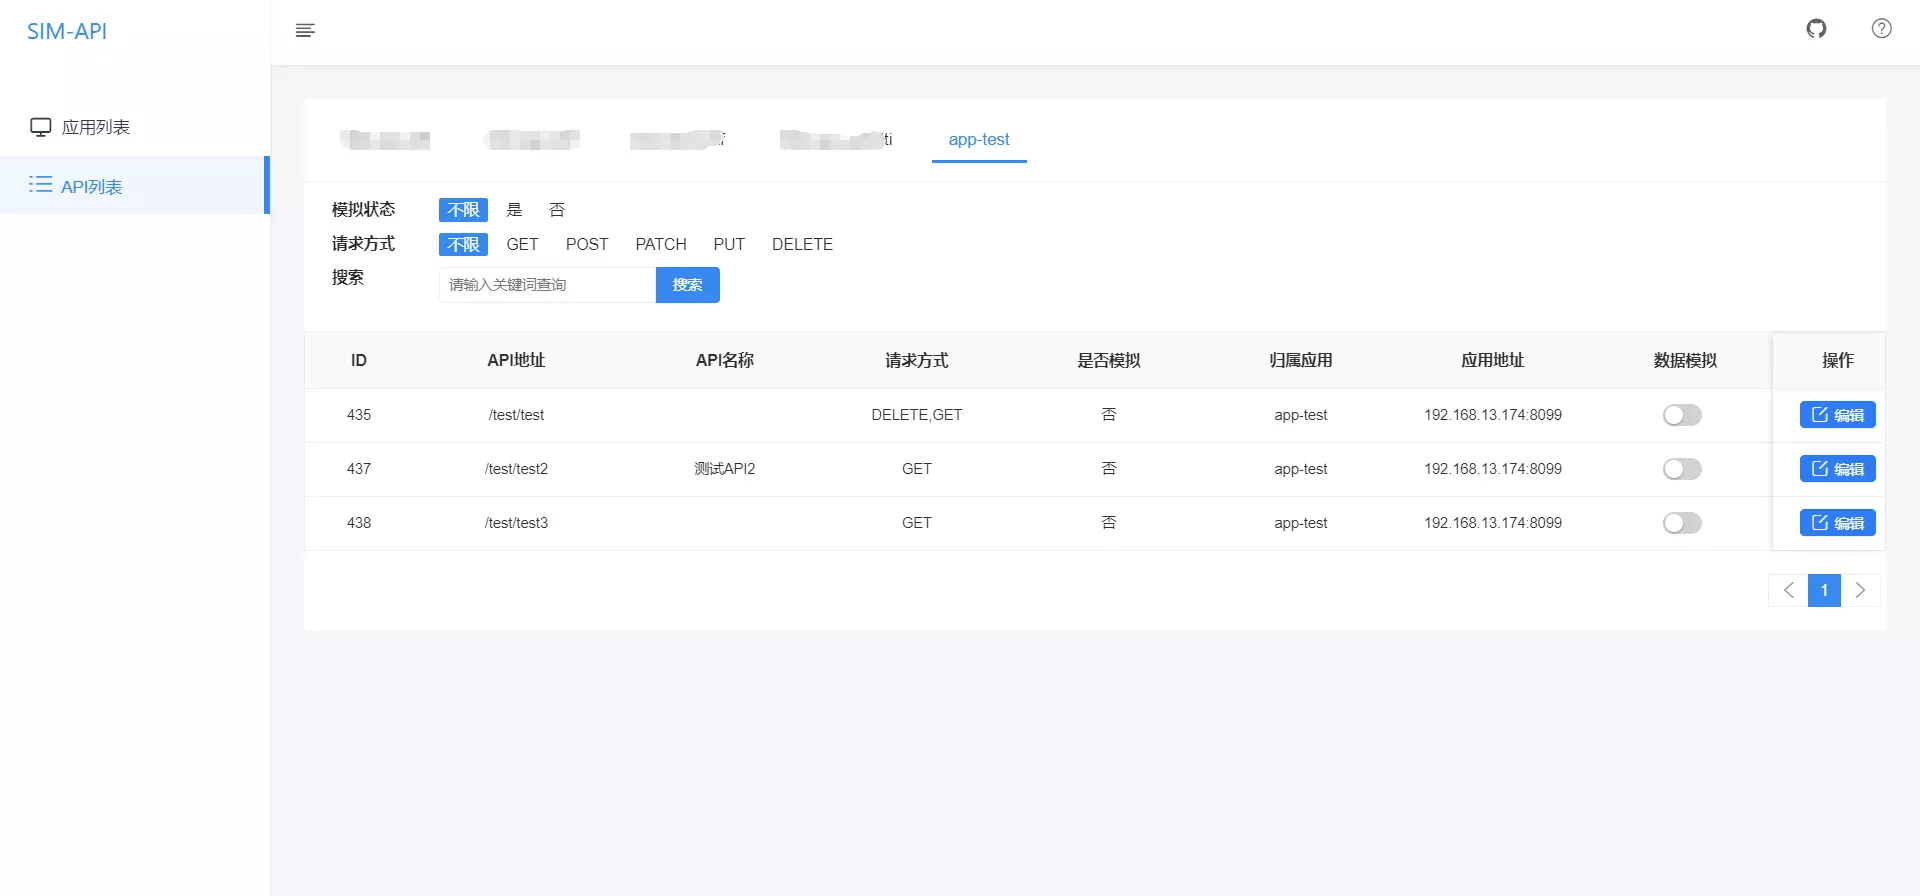Viewport: 1920px width, 896px height.
Task: Click the 否 cell in row 437
Action: (x=1109, y=469)
